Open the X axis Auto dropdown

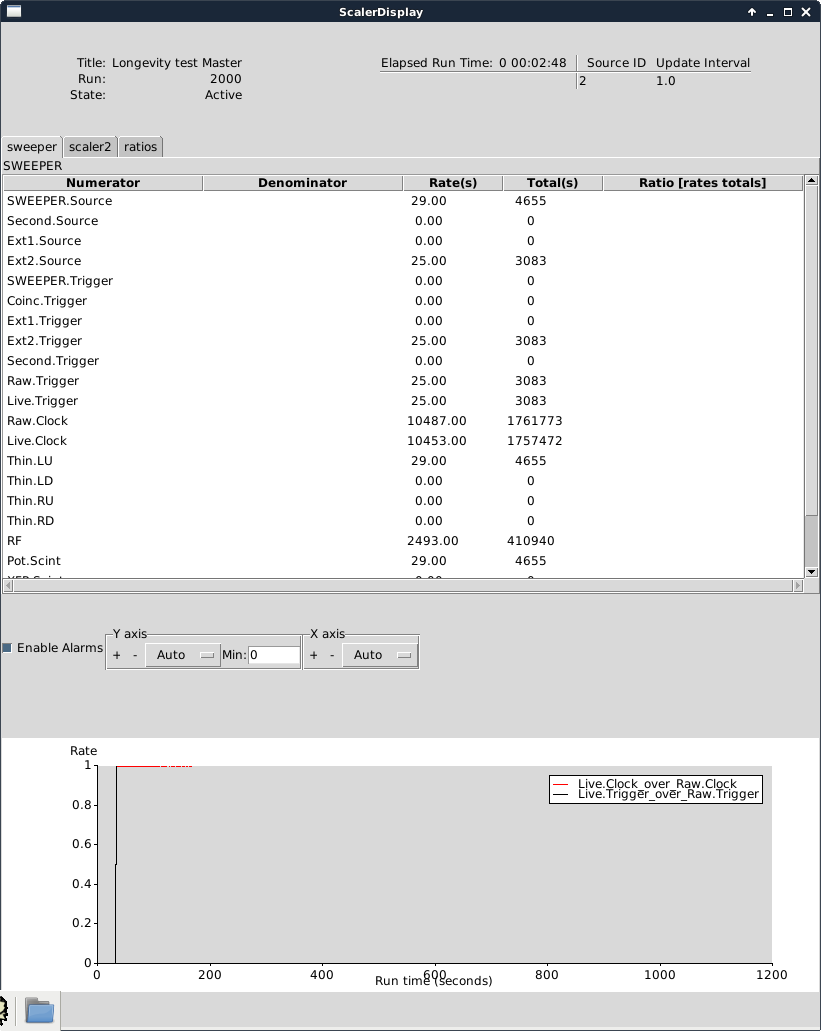click(x=379, y=655)
